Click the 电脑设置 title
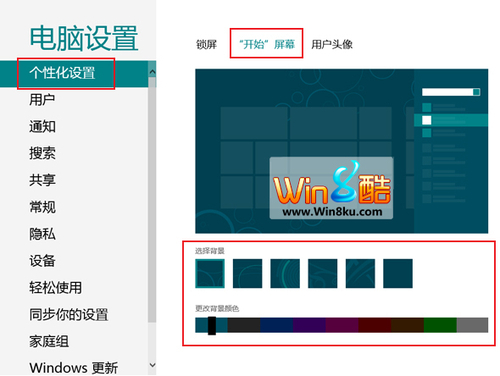 click(84, 38)
